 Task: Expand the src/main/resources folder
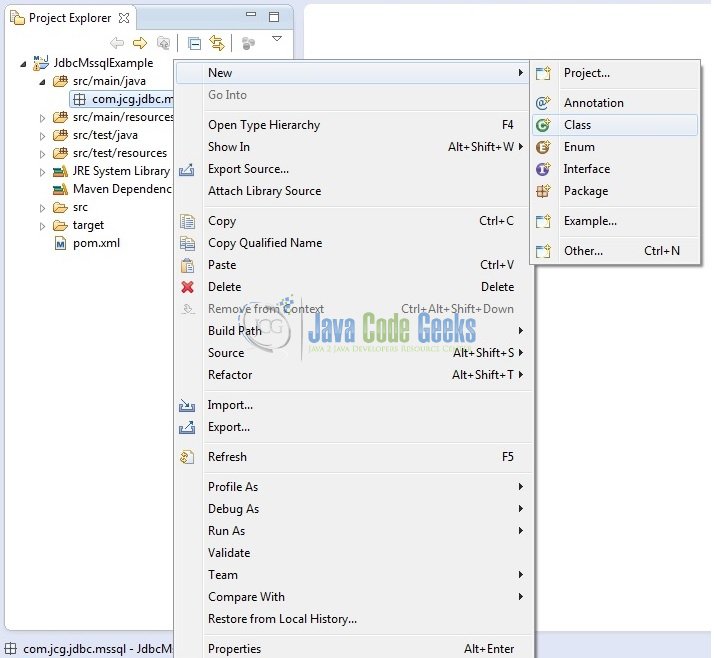(x=42, y=118)
